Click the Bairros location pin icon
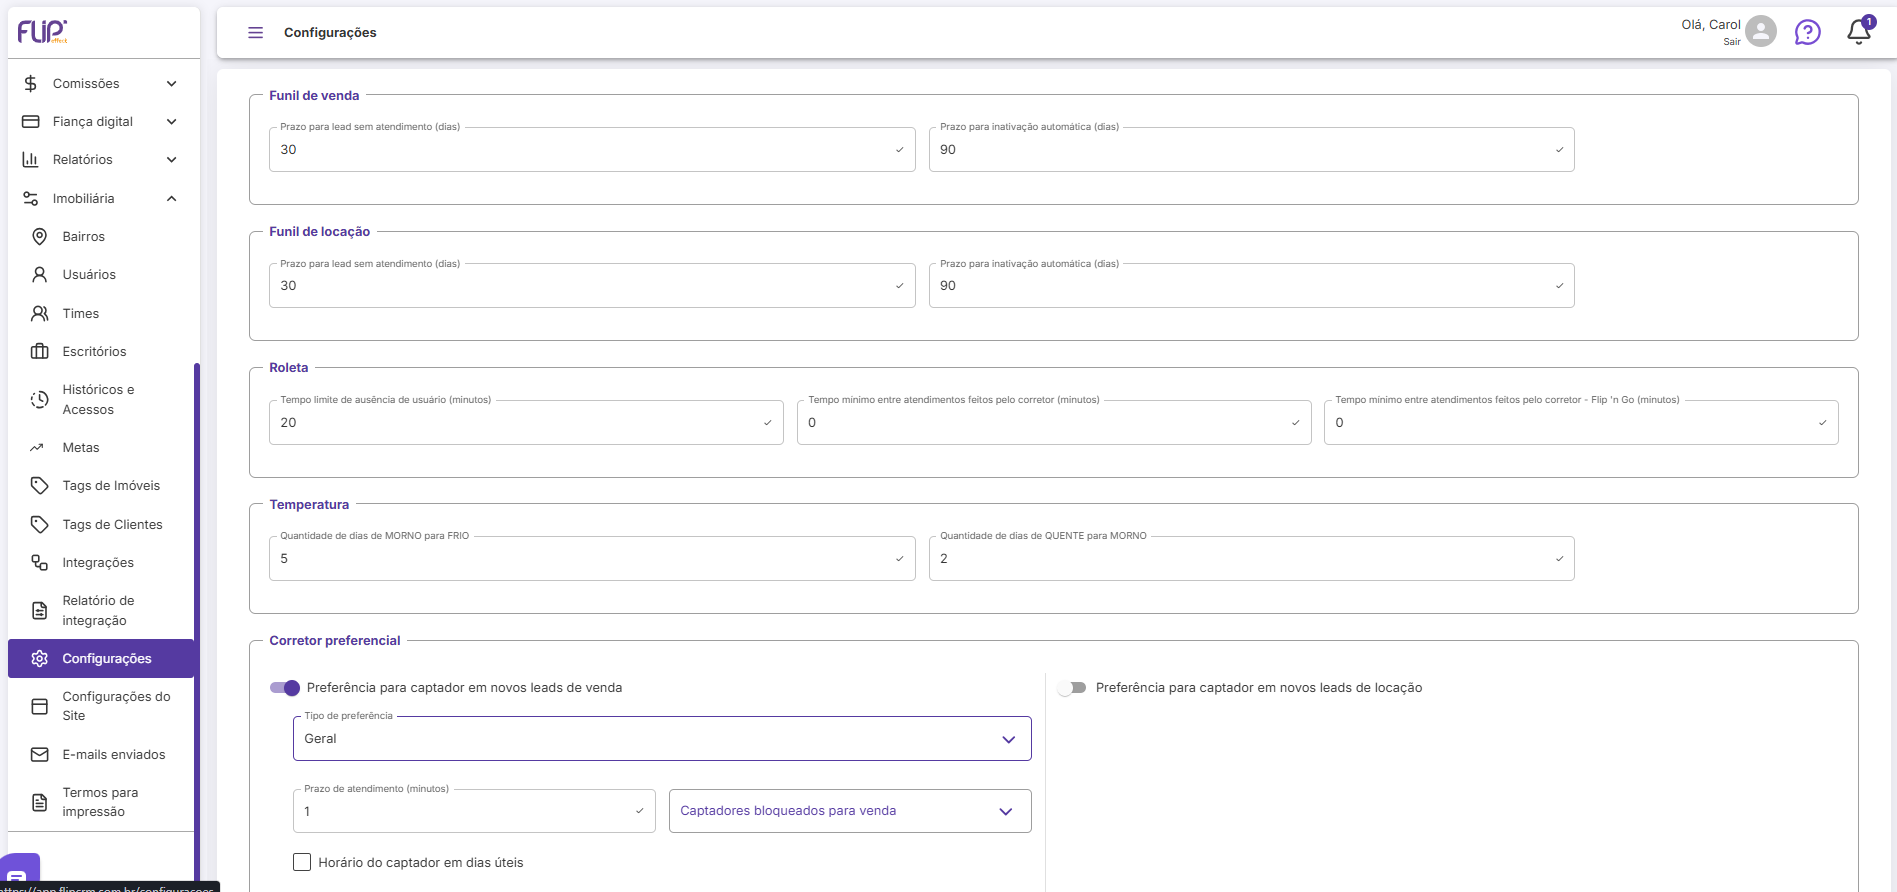Screen dimensions: 1897x892 coord(40,237)
